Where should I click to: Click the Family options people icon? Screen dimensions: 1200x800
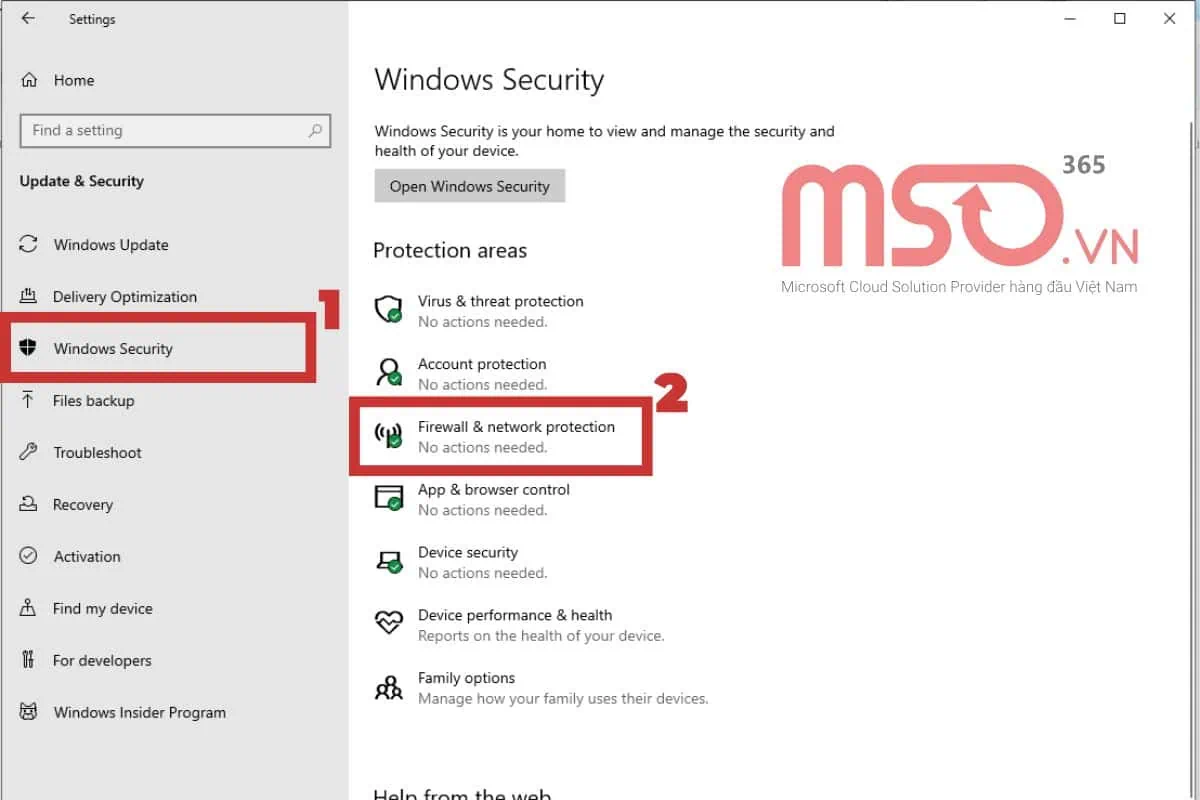[388, 687]
